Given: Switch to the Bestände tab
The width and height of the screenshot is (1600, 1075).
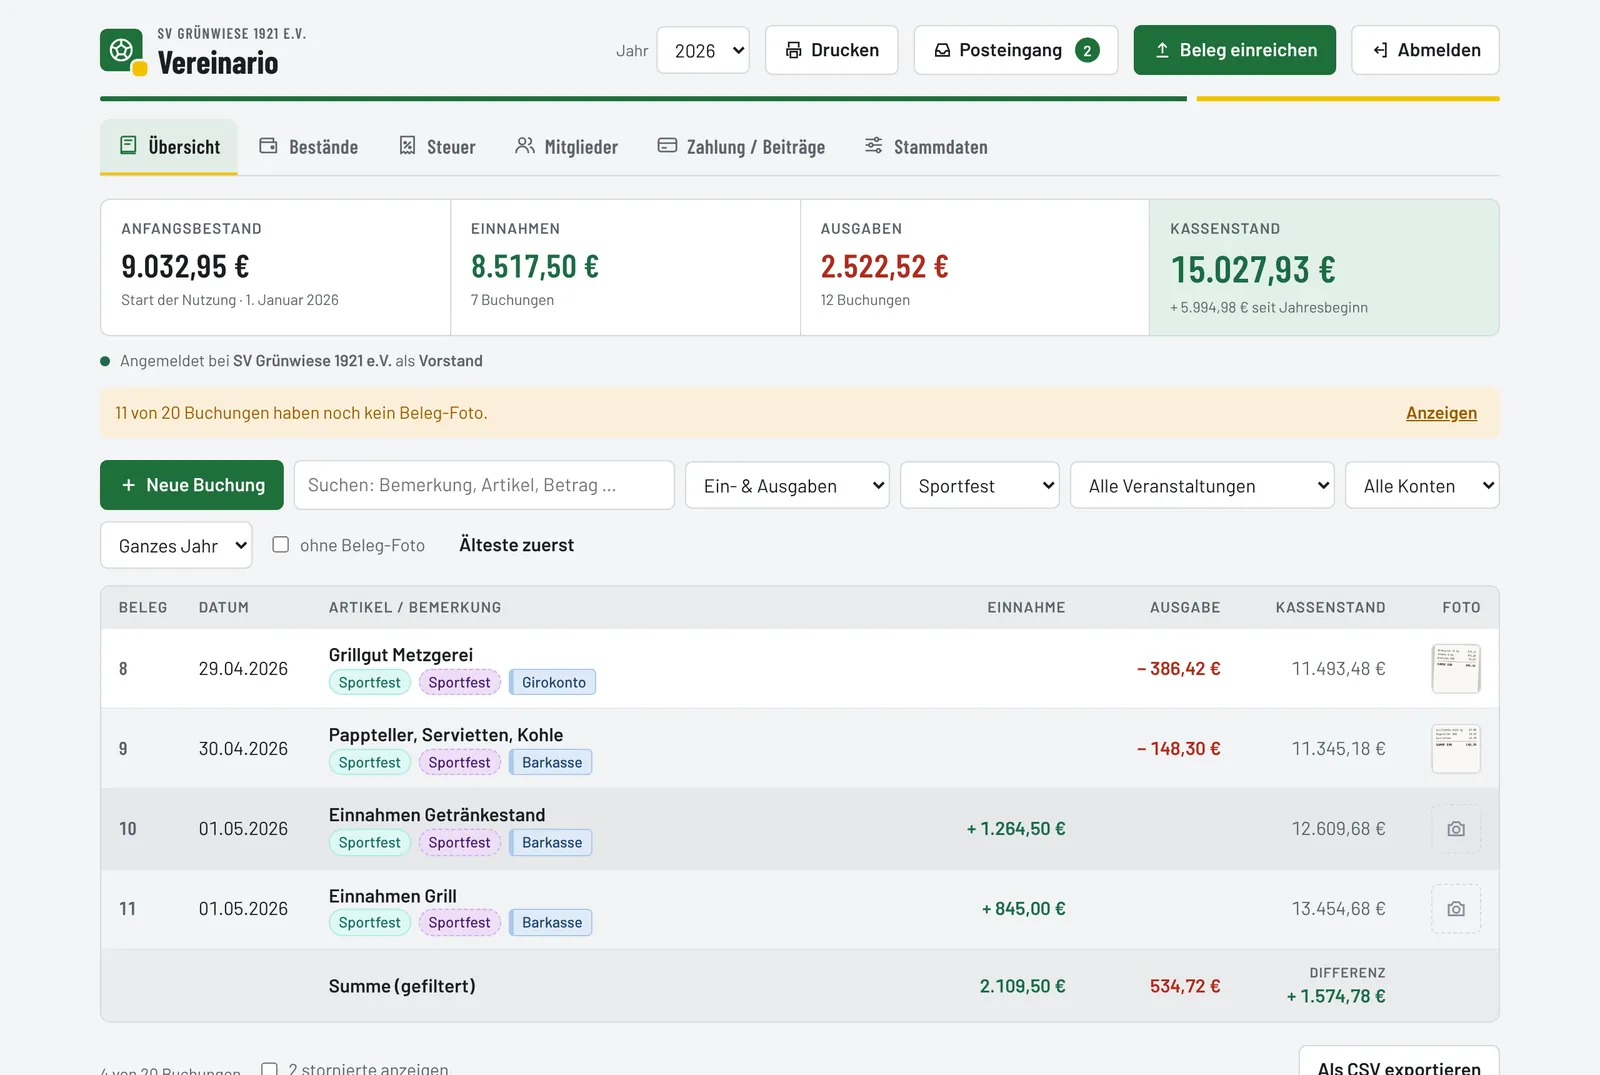Looking at the screenshot, I should click(309, 147).
